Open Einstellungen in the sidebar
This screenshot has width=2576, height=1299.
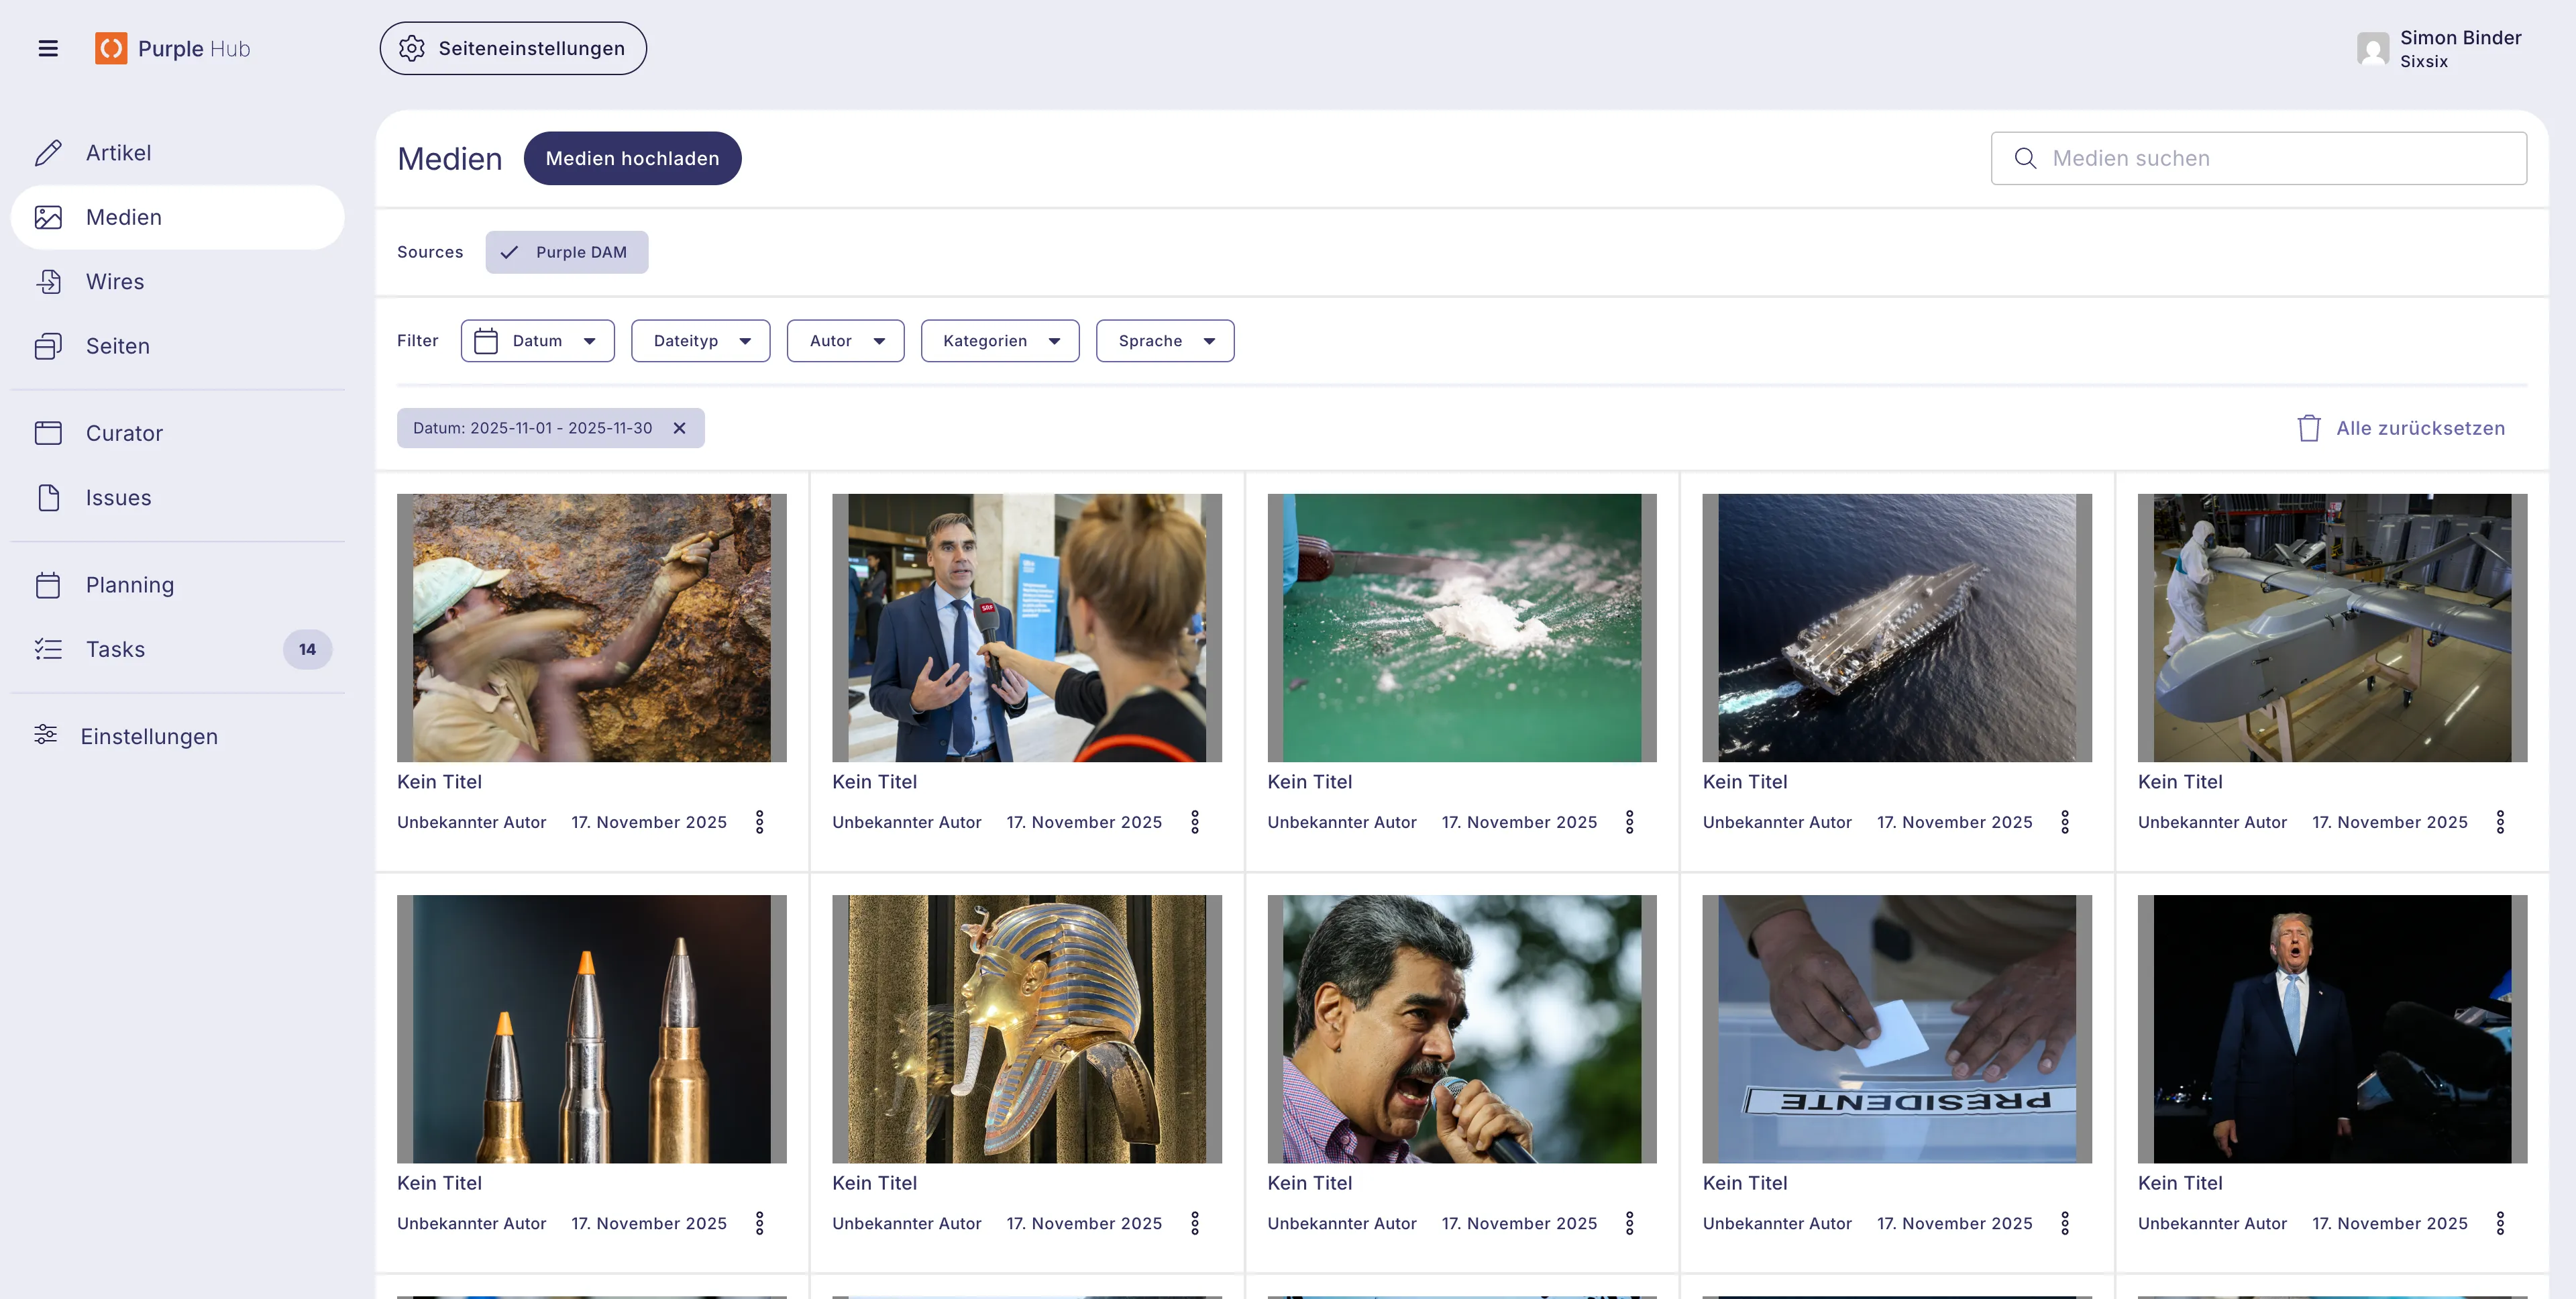tap(178, 737)
